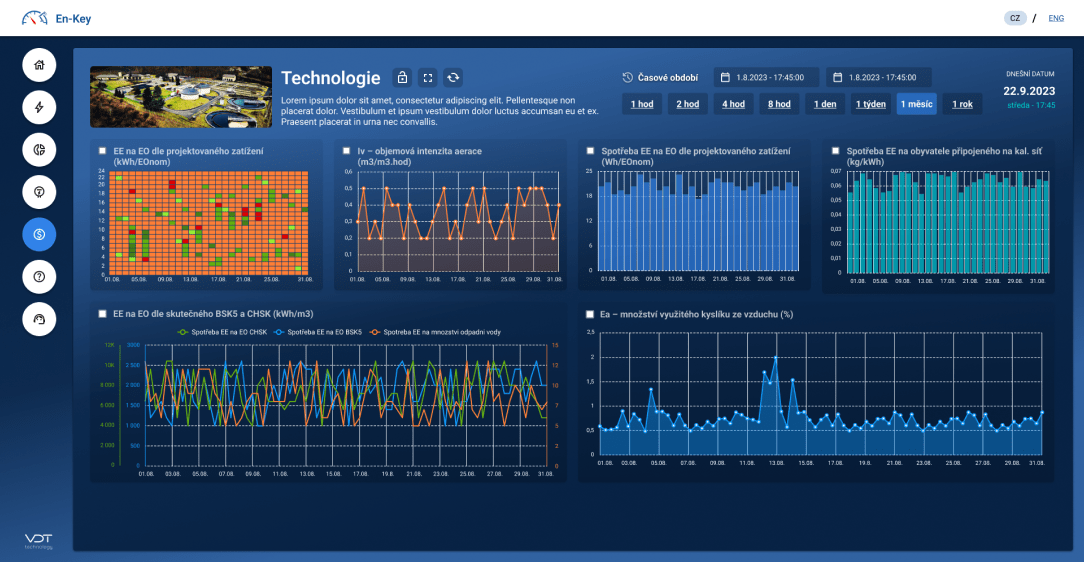1084x562 pixels.
Task: Open the end date picker field
Action: [x=878, y=77]
